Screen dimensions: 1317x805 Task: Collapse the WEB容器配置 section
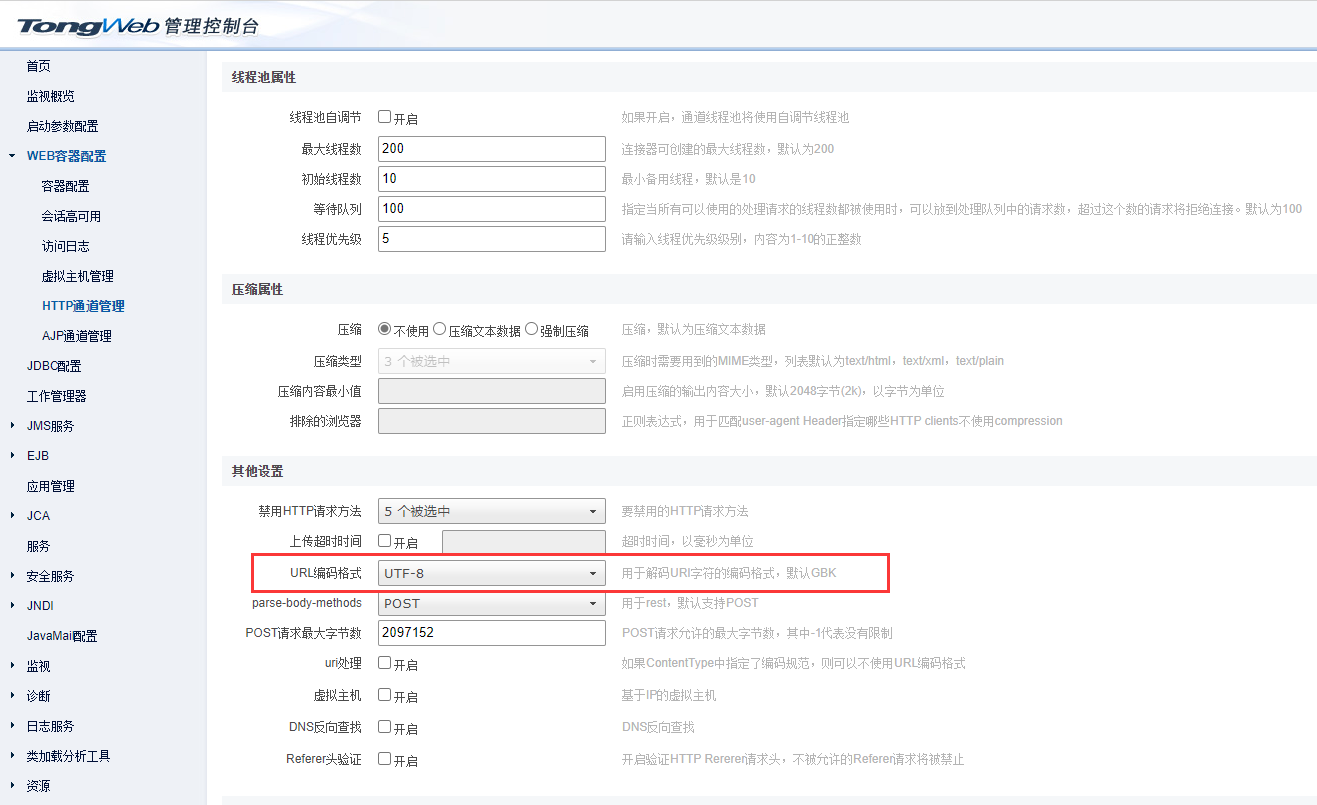65,155
